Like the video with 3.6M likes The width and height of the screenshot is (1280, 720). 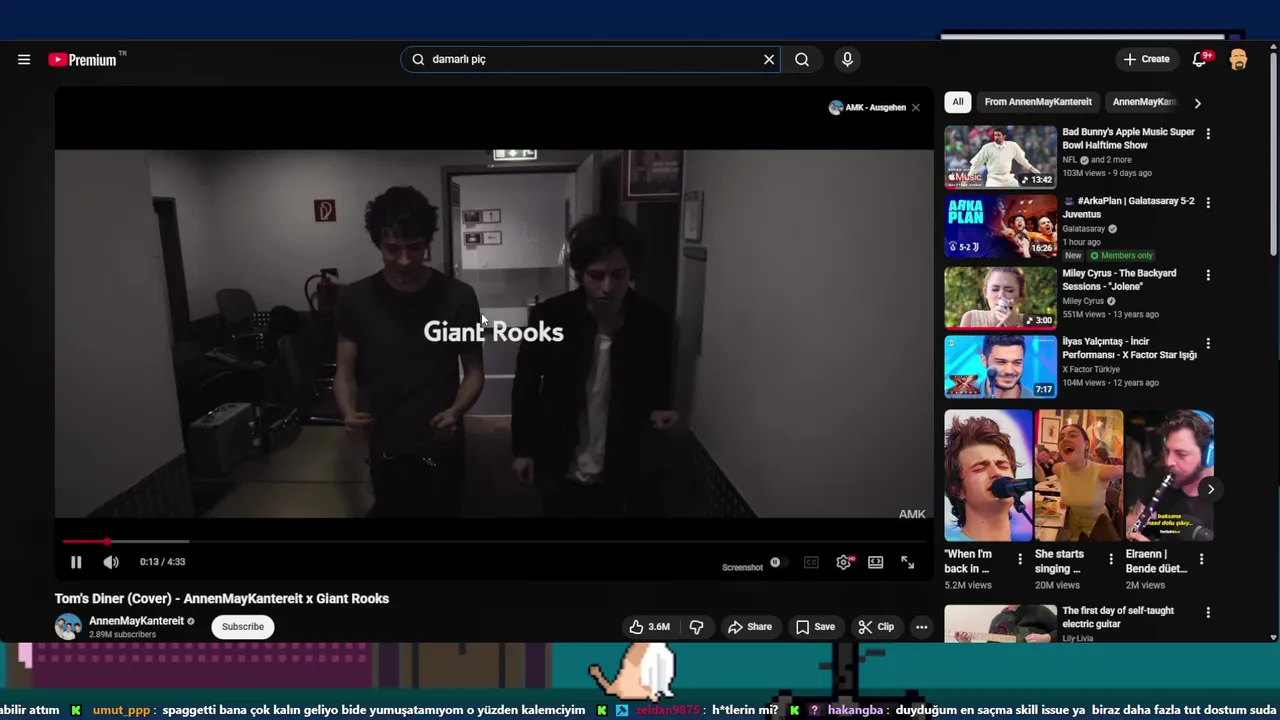650,627
